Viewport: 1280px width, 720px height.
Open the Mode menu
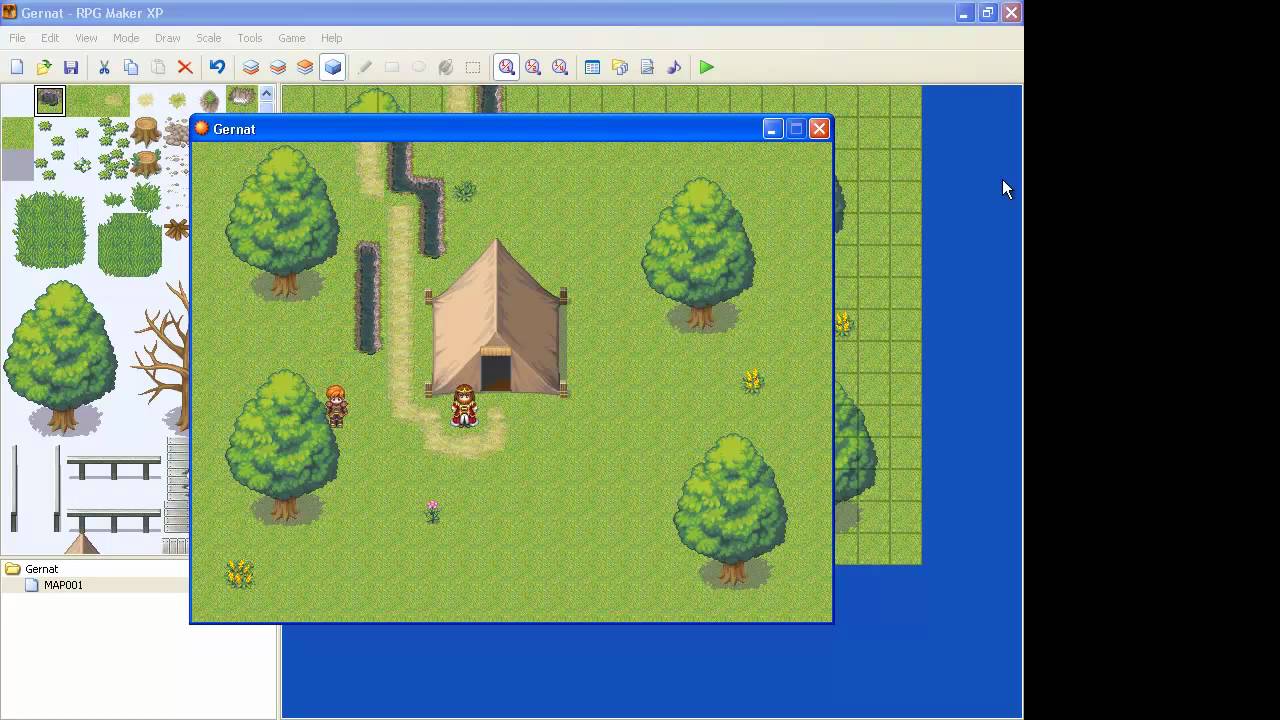coord(126,38)
